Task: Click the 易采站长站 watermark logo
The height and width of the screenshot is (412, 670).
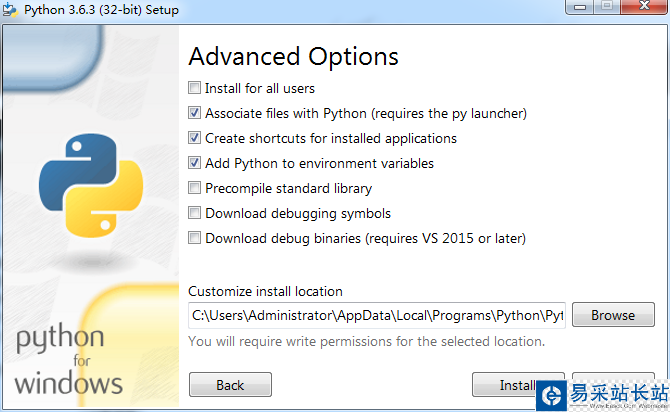Action: click(x=602, y=395)
